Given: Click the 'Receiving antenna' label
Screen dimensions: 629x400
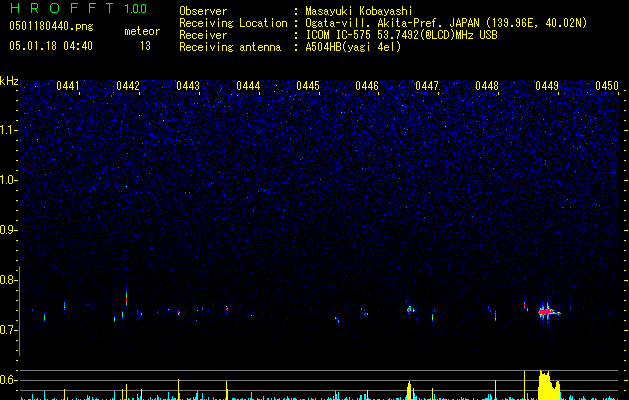Looking at the screenshot, I should (x=230, y=47).
